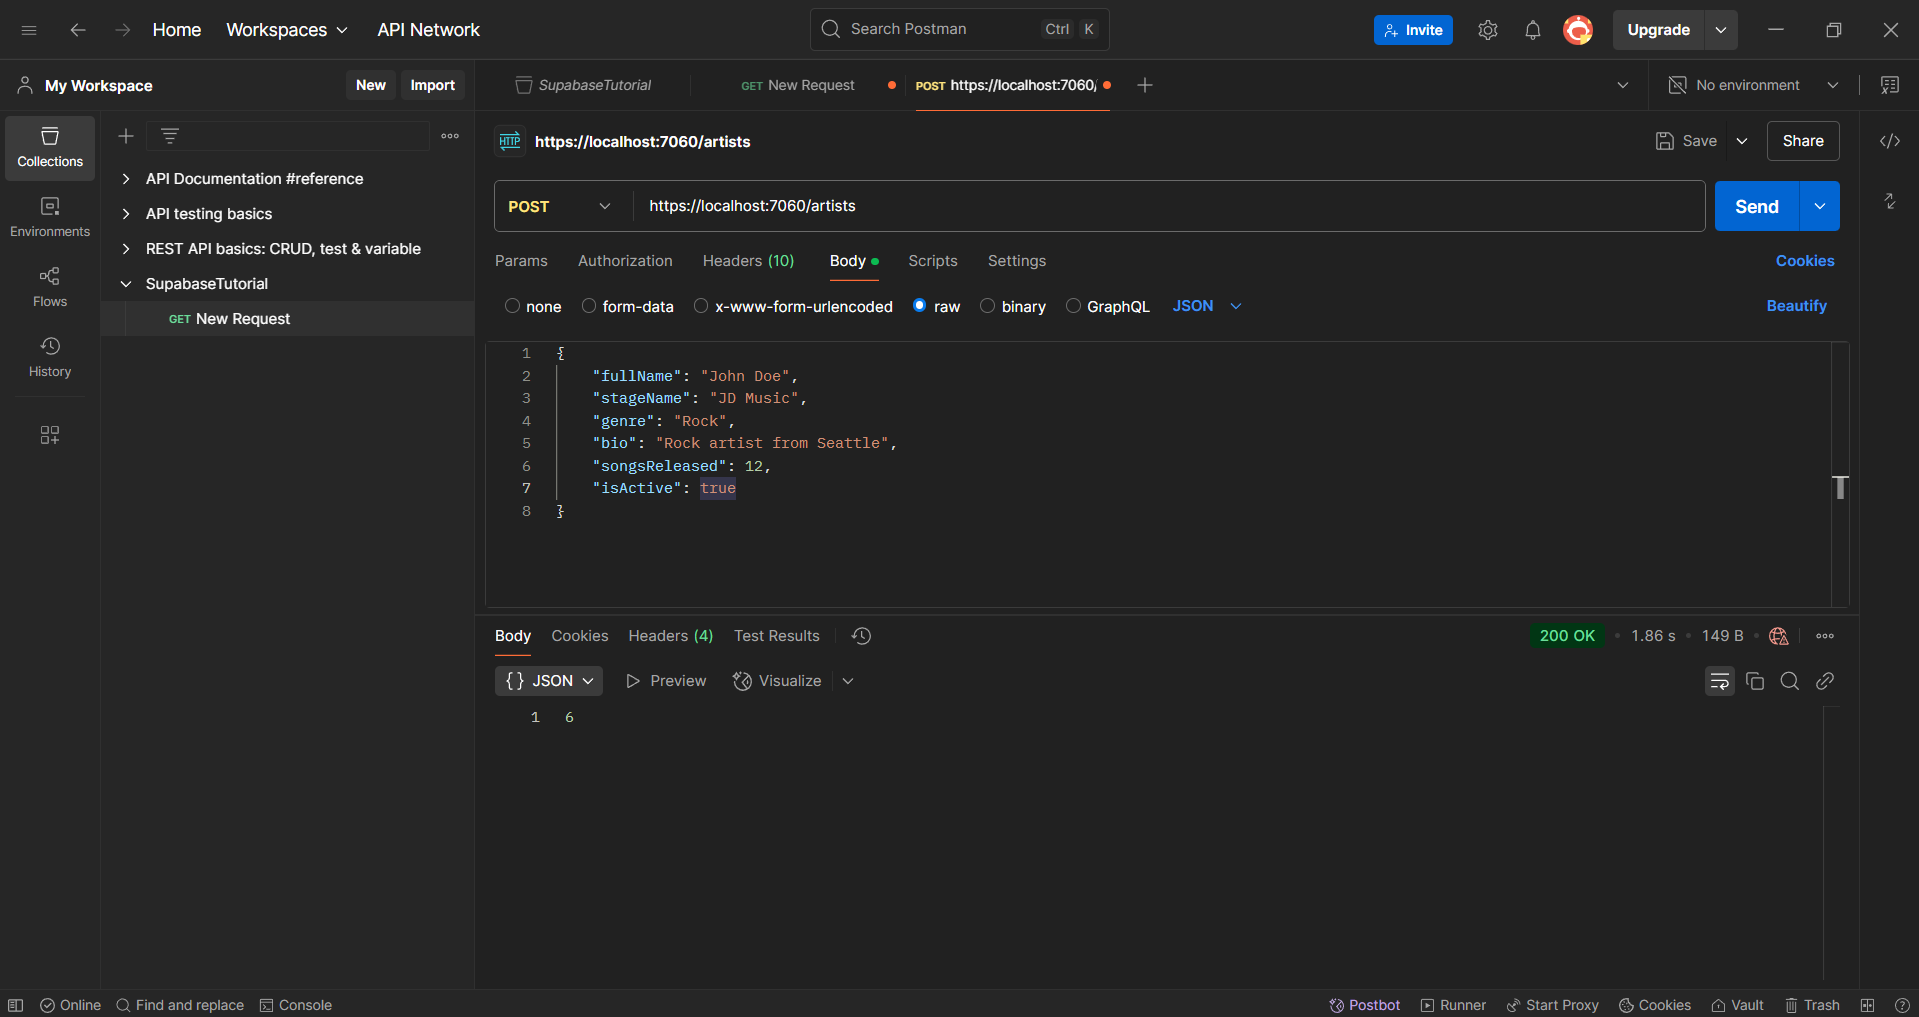
Task: Open the POST method dropdown
Action: click(x=560, y=206)
